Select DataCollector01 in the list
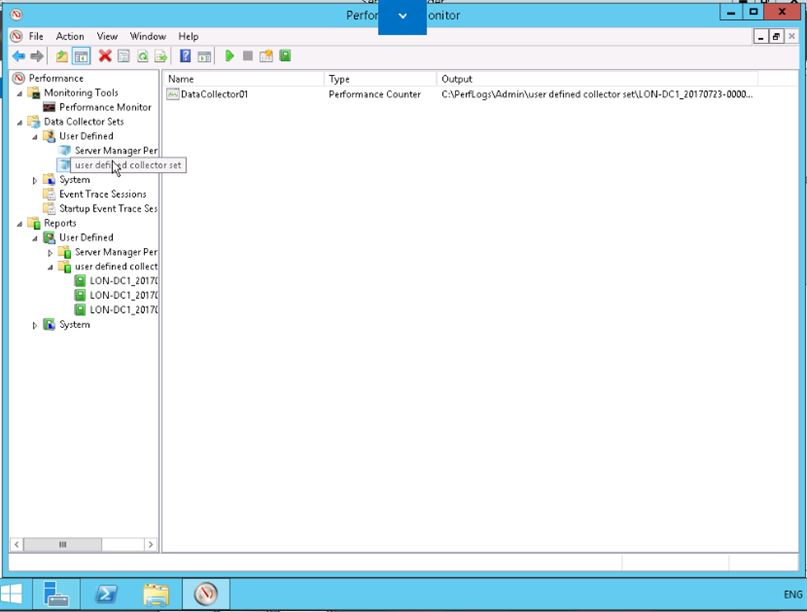Image resolution: width=807 pixels, height=612 pixels. 213,94
